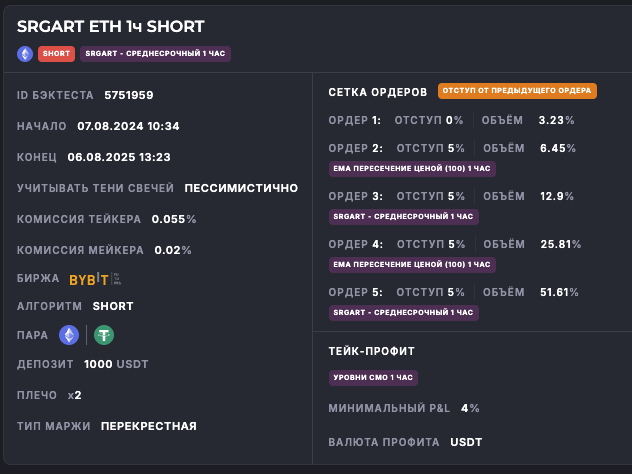Click the EMA tag under ОРДЕР 4
Screen dimensions: 632x474
pos(412,264)
